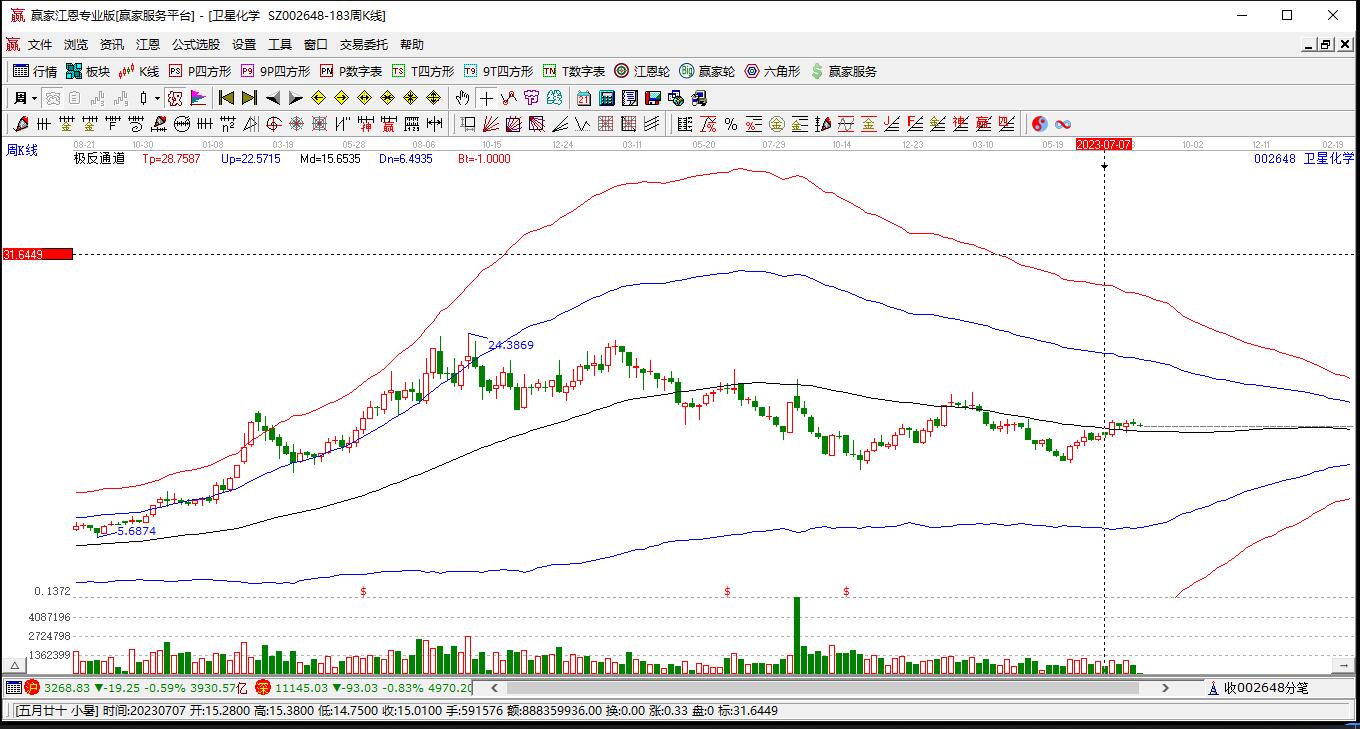1360x729 pixels.
Task: Open the T四方形 tool
Action: [x=423, y=71]
